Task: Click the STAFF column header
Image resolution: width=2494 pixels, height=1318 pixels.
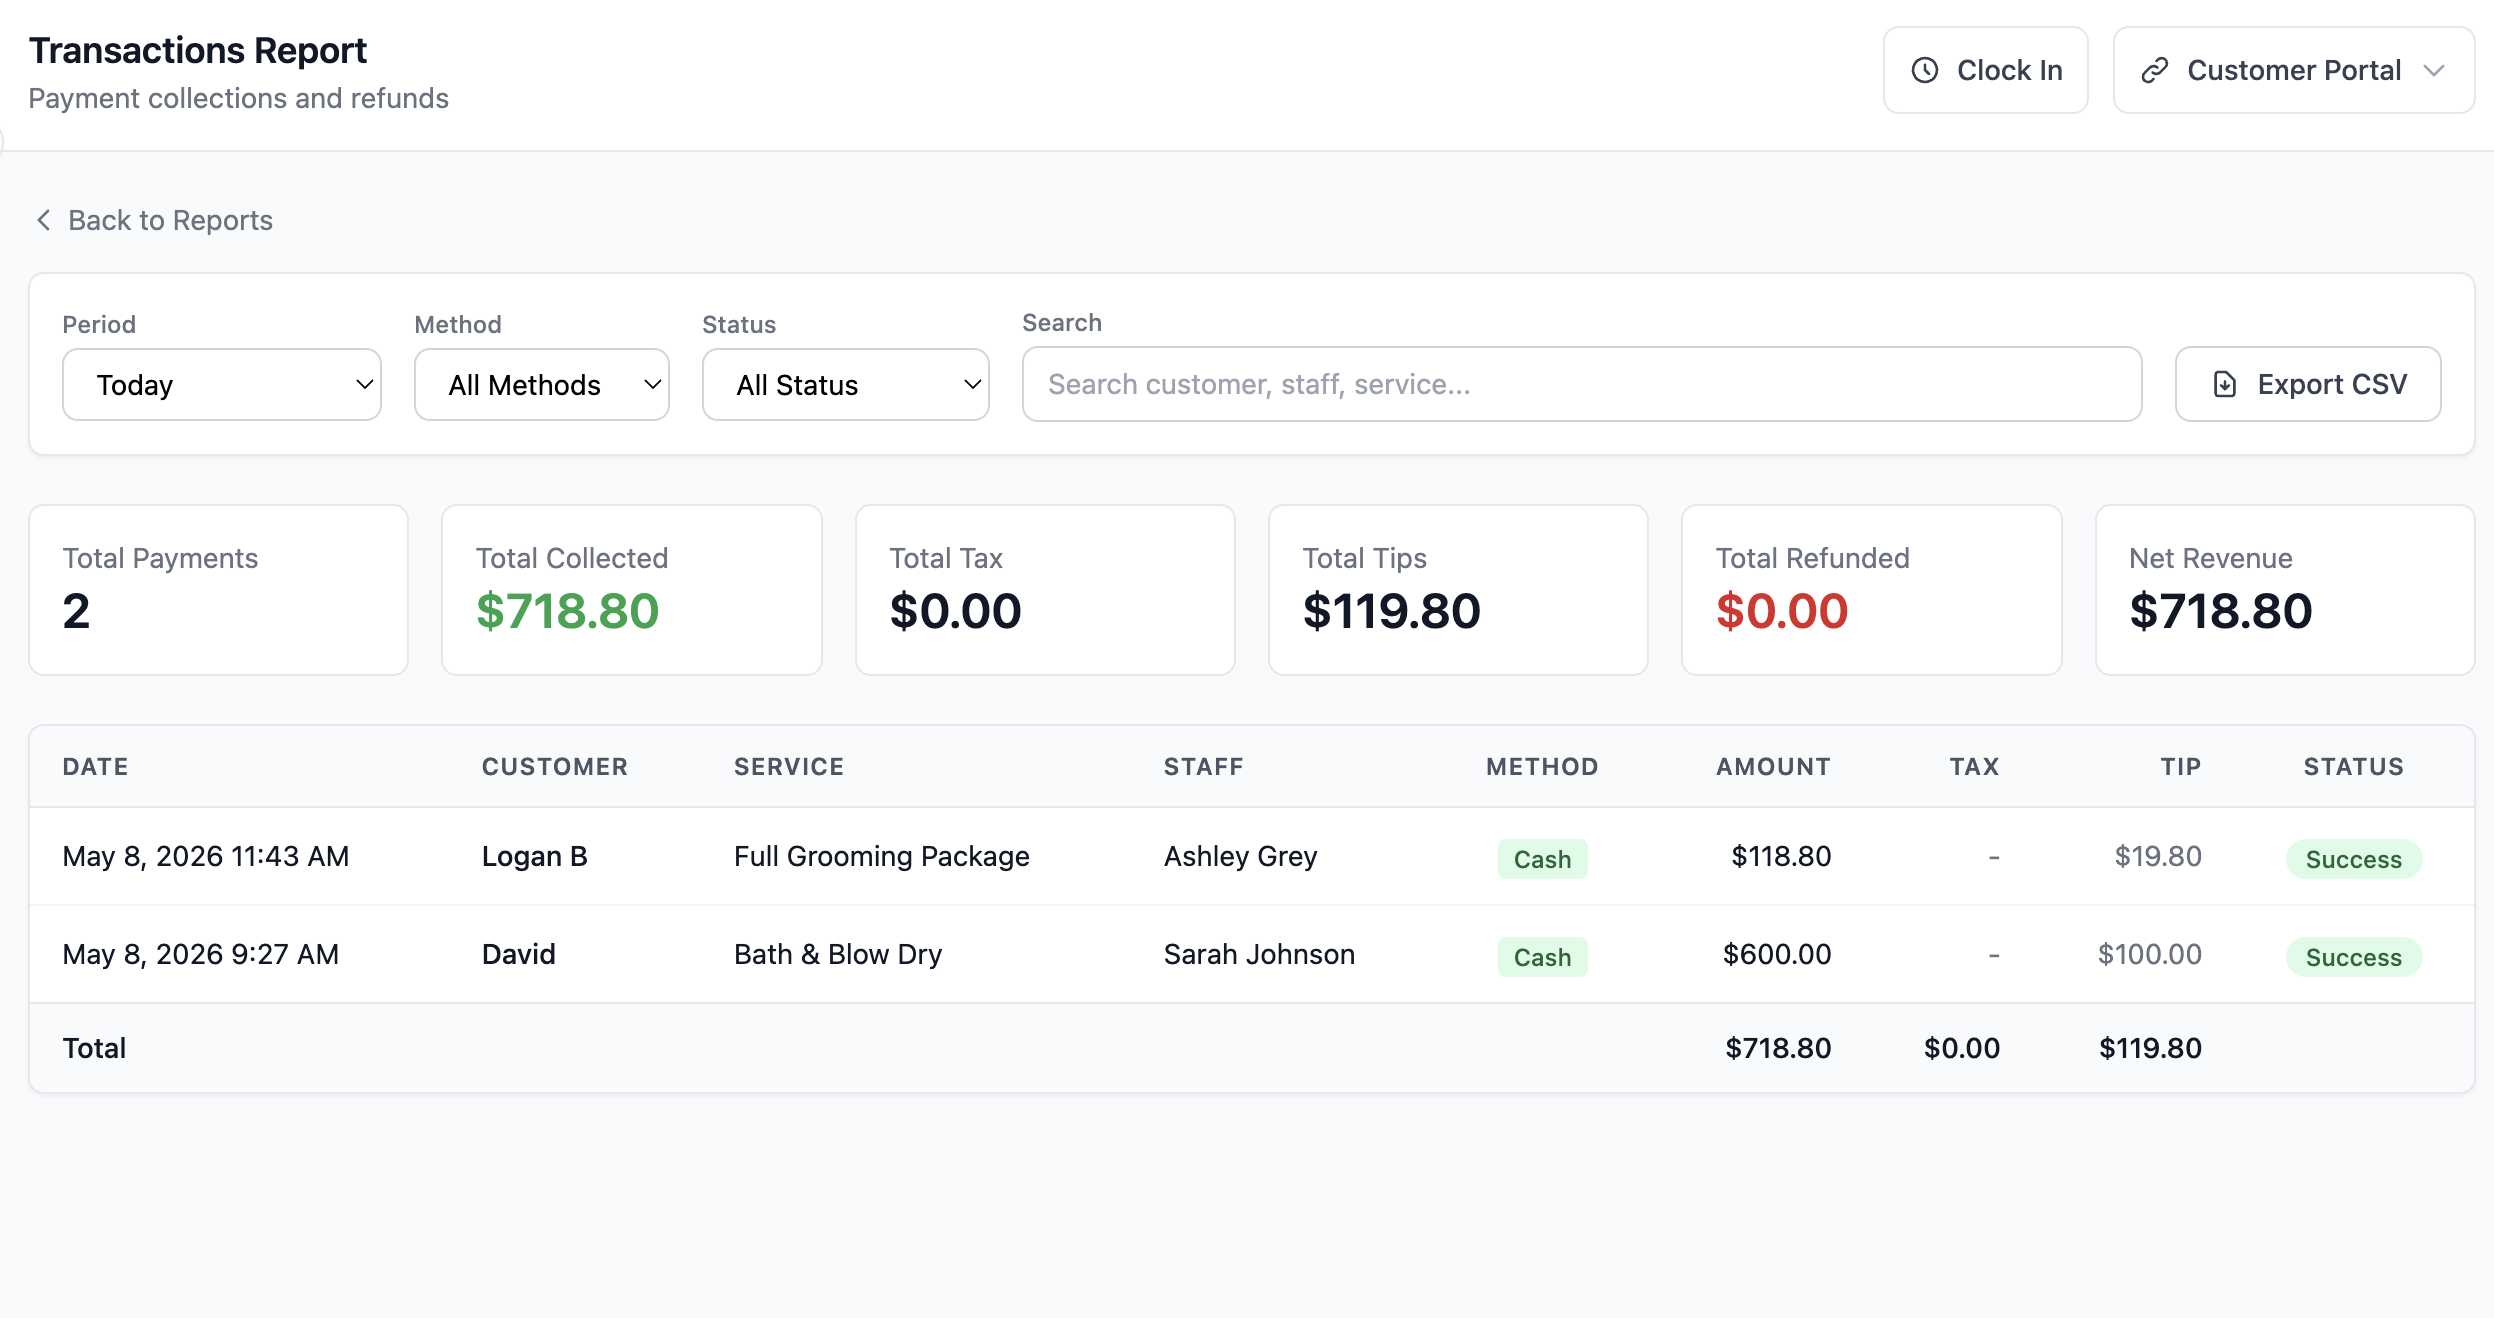Action: coord(1203,766)
